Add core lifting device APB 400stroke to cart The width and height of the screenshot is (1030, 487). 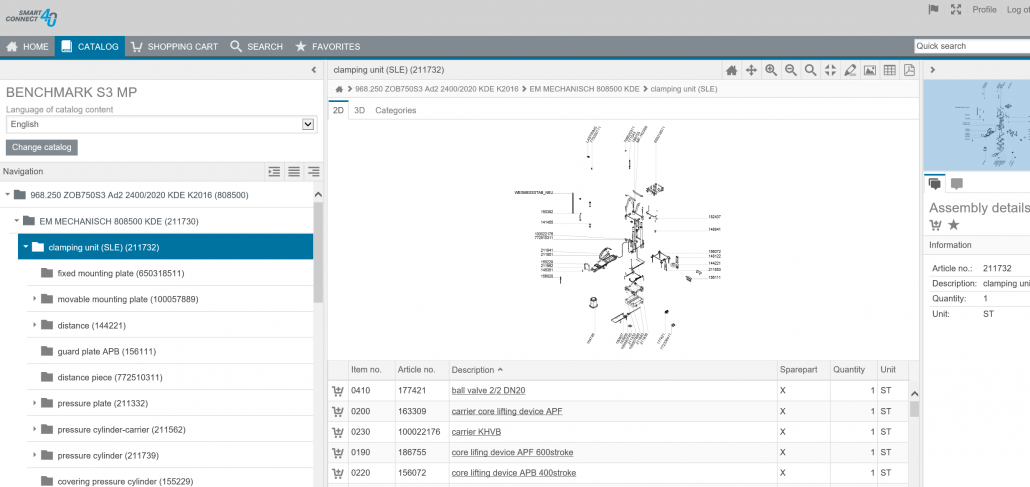click(x=338, y=473)
